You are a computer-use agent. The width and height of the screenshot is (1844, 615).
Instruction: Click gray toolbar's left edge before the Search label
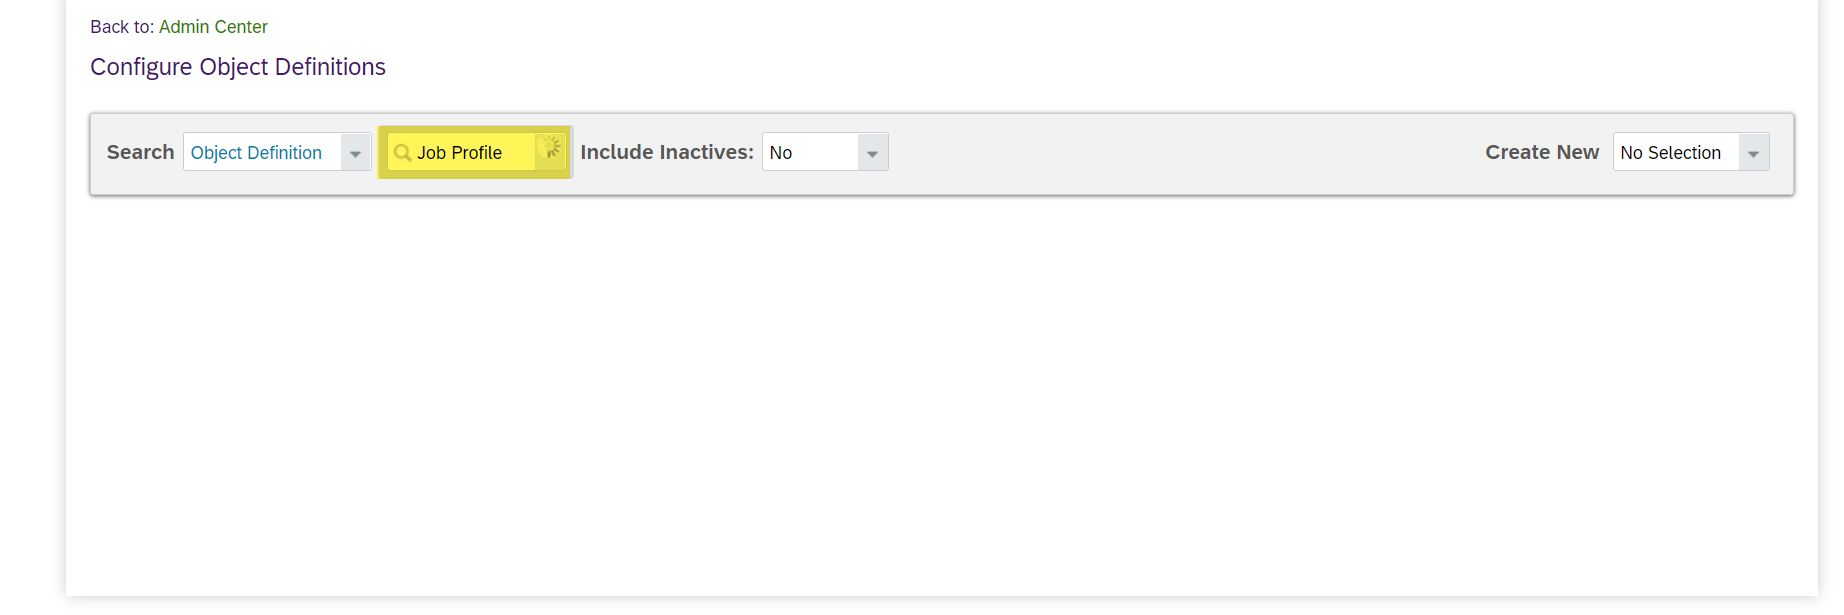tap(99, 153)
